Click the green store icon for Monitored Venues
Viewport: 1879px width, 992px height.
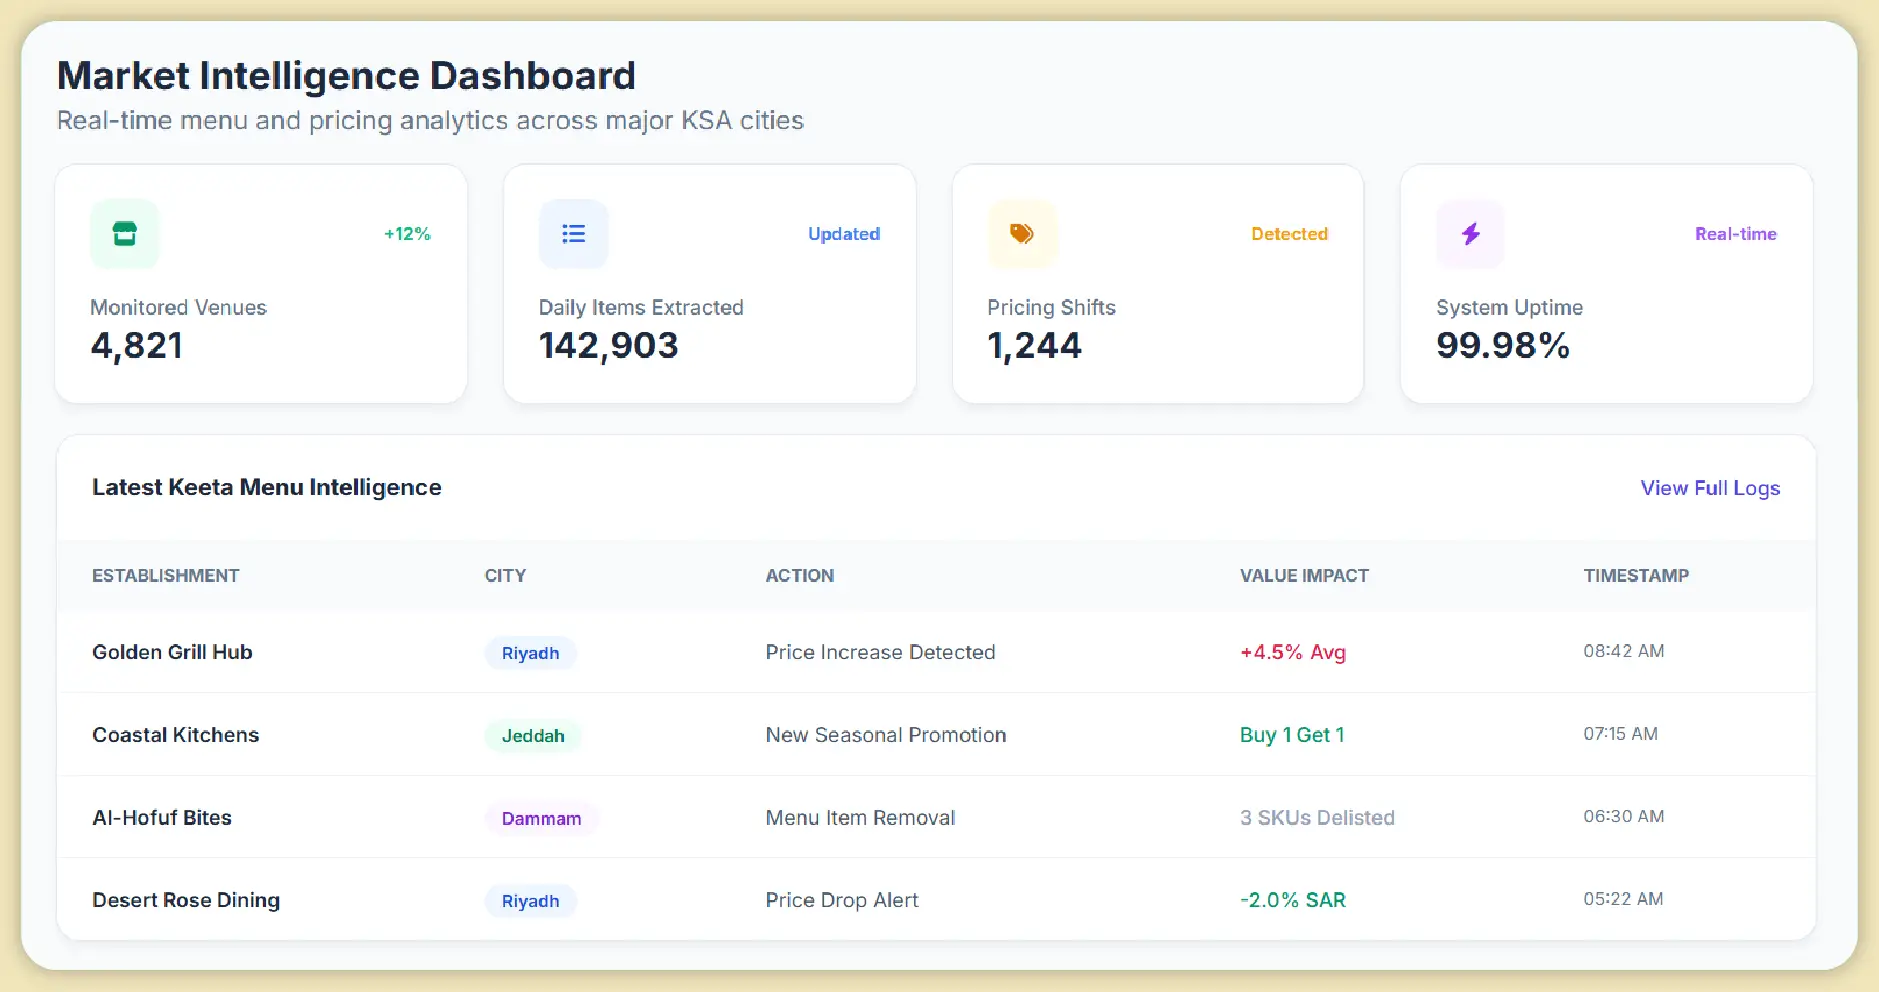124,234
